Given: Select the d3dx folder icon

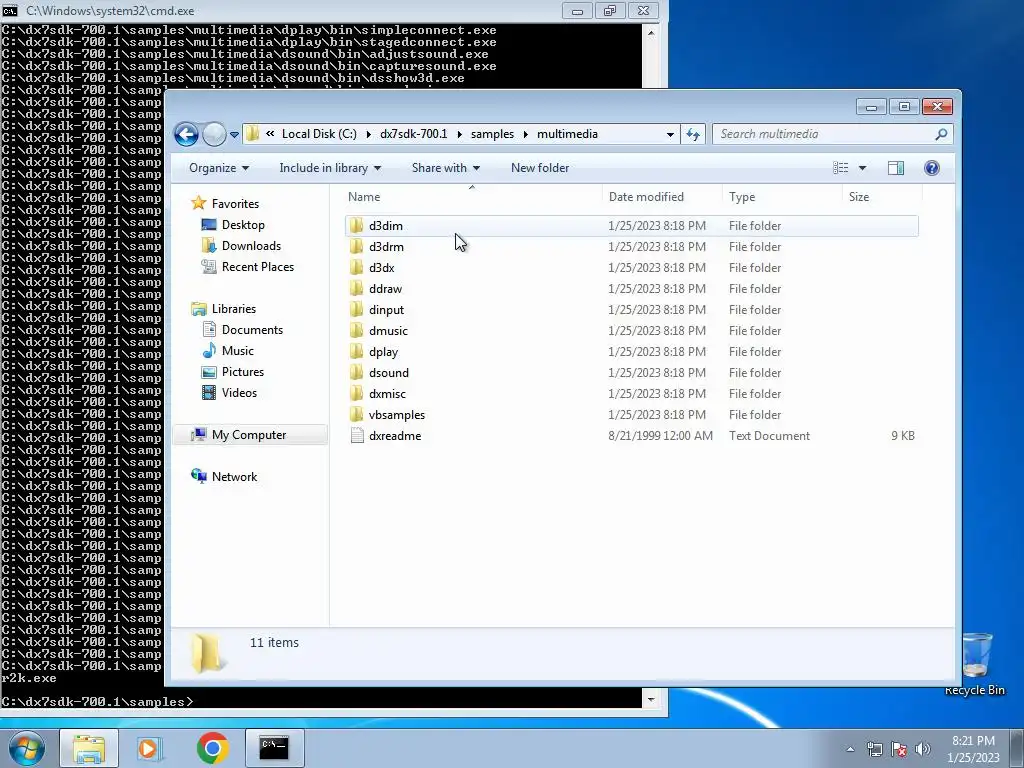Looking at the screenshot, I should 357,267.
